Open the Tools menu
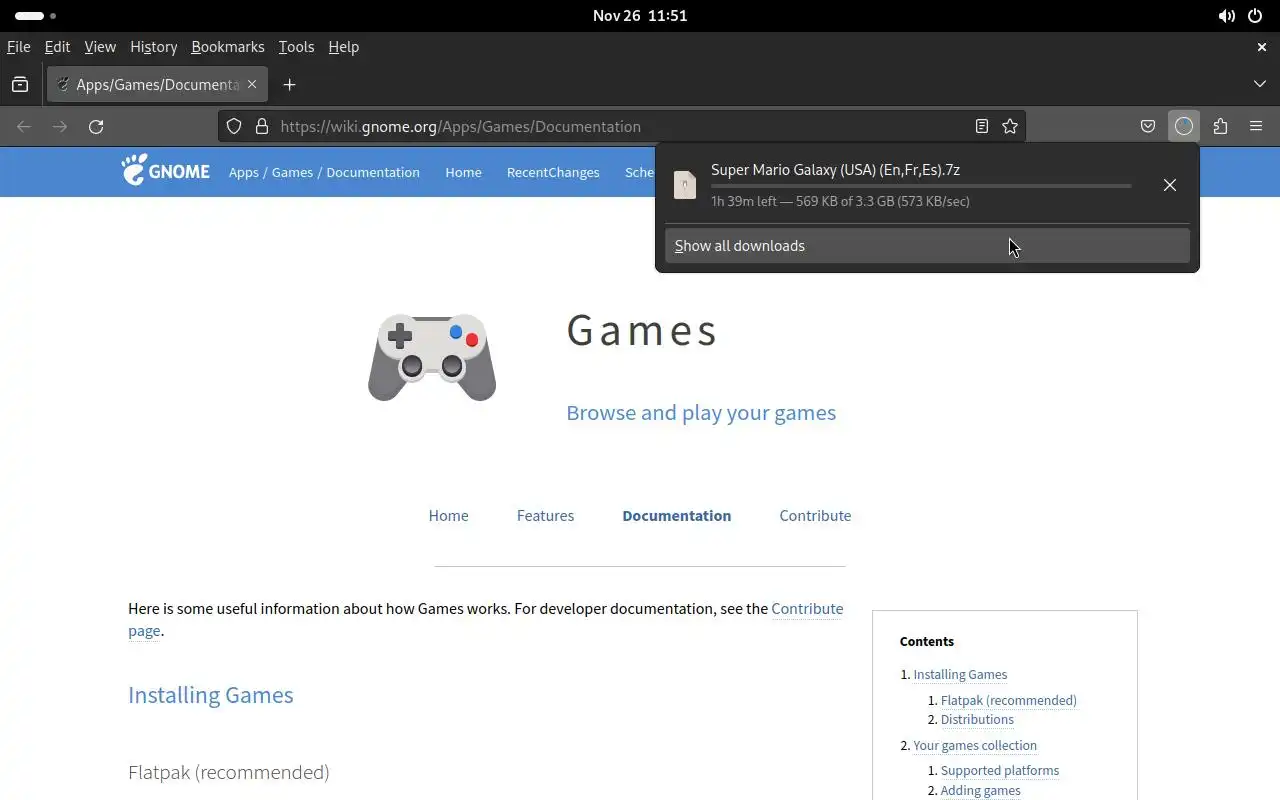 point(296,47)
